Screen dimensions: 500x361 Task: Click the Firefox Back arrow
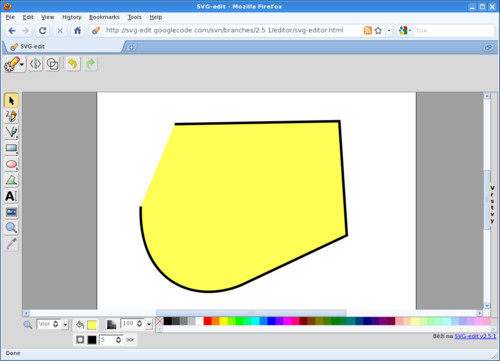(x=12, y=31)
